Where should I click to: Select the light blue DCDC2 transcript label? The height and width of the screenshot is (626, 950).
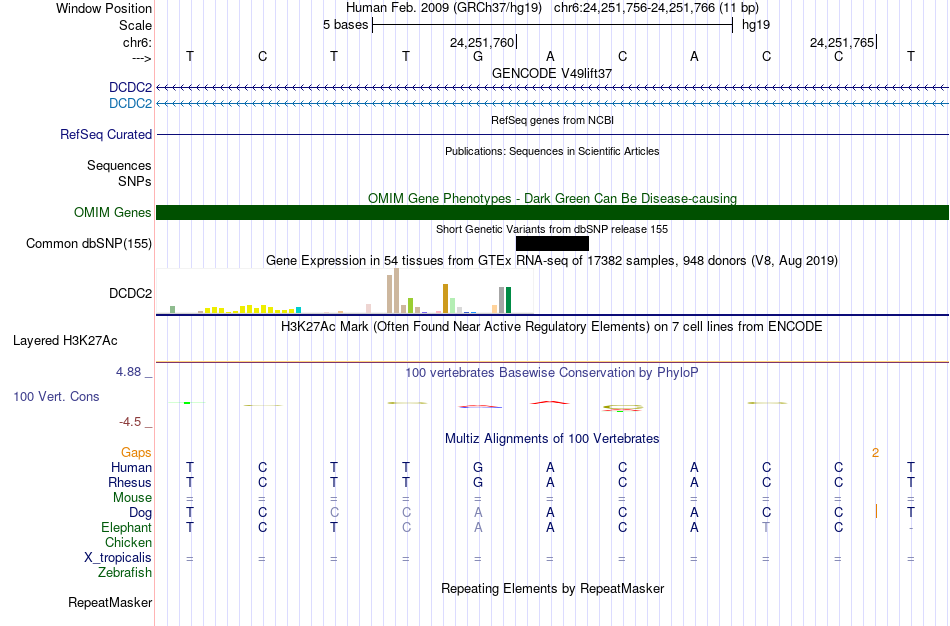(130, 103)
